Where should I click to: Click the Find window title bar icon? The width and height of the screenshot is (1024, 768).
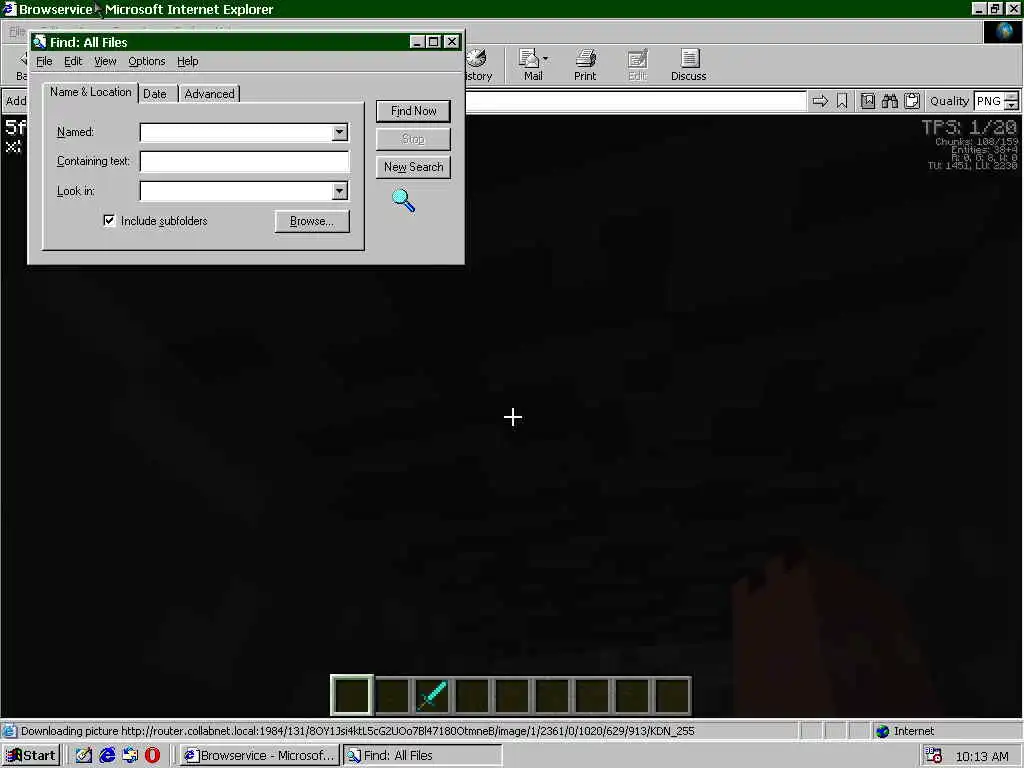click(40, 42)
